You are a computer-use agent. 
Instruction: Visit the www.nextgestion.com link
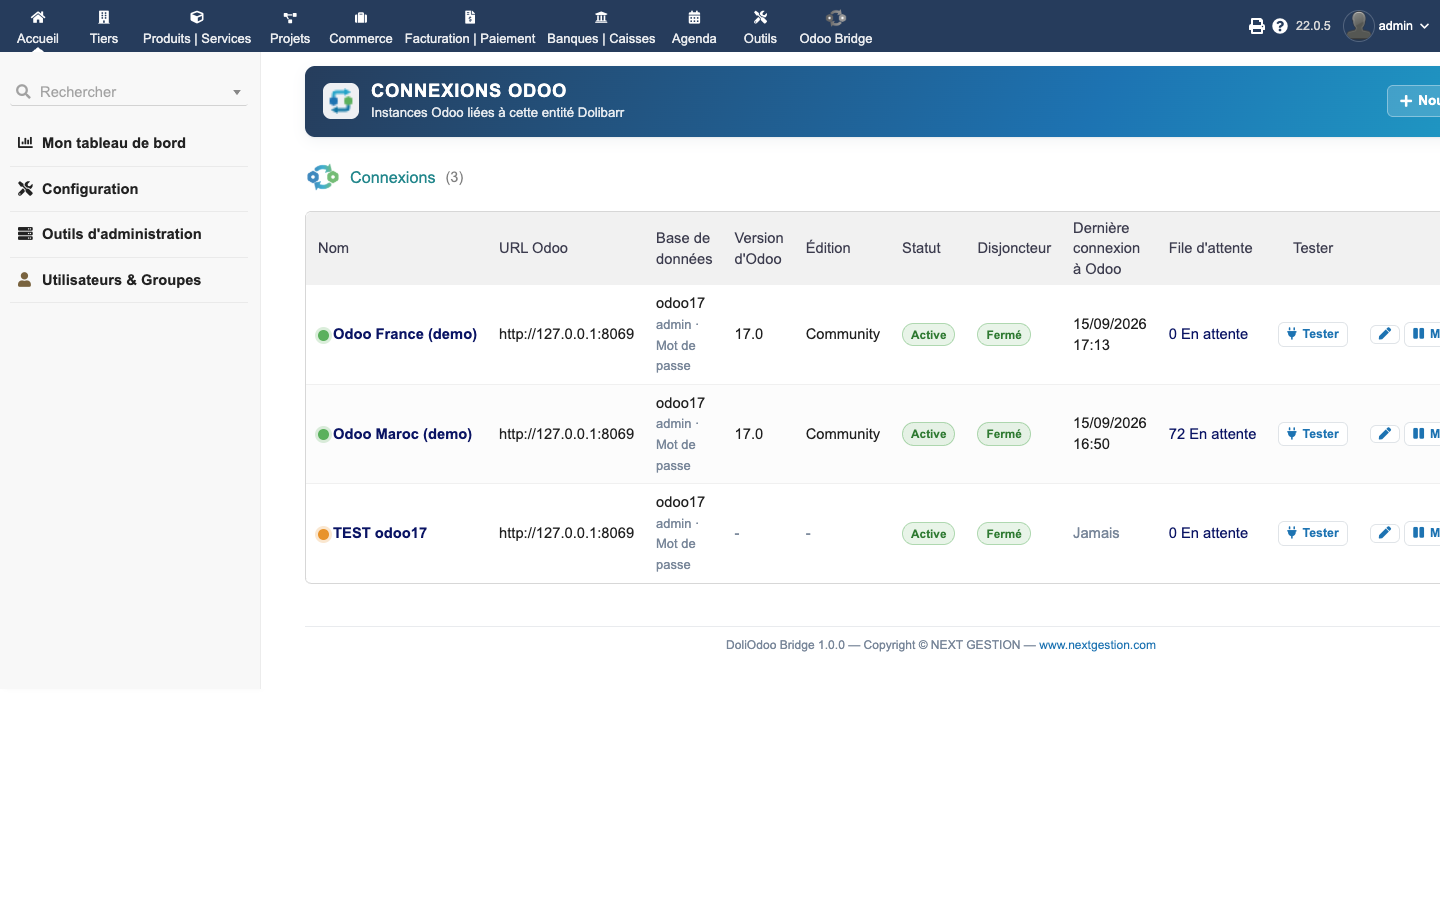tap(1097, 645)
